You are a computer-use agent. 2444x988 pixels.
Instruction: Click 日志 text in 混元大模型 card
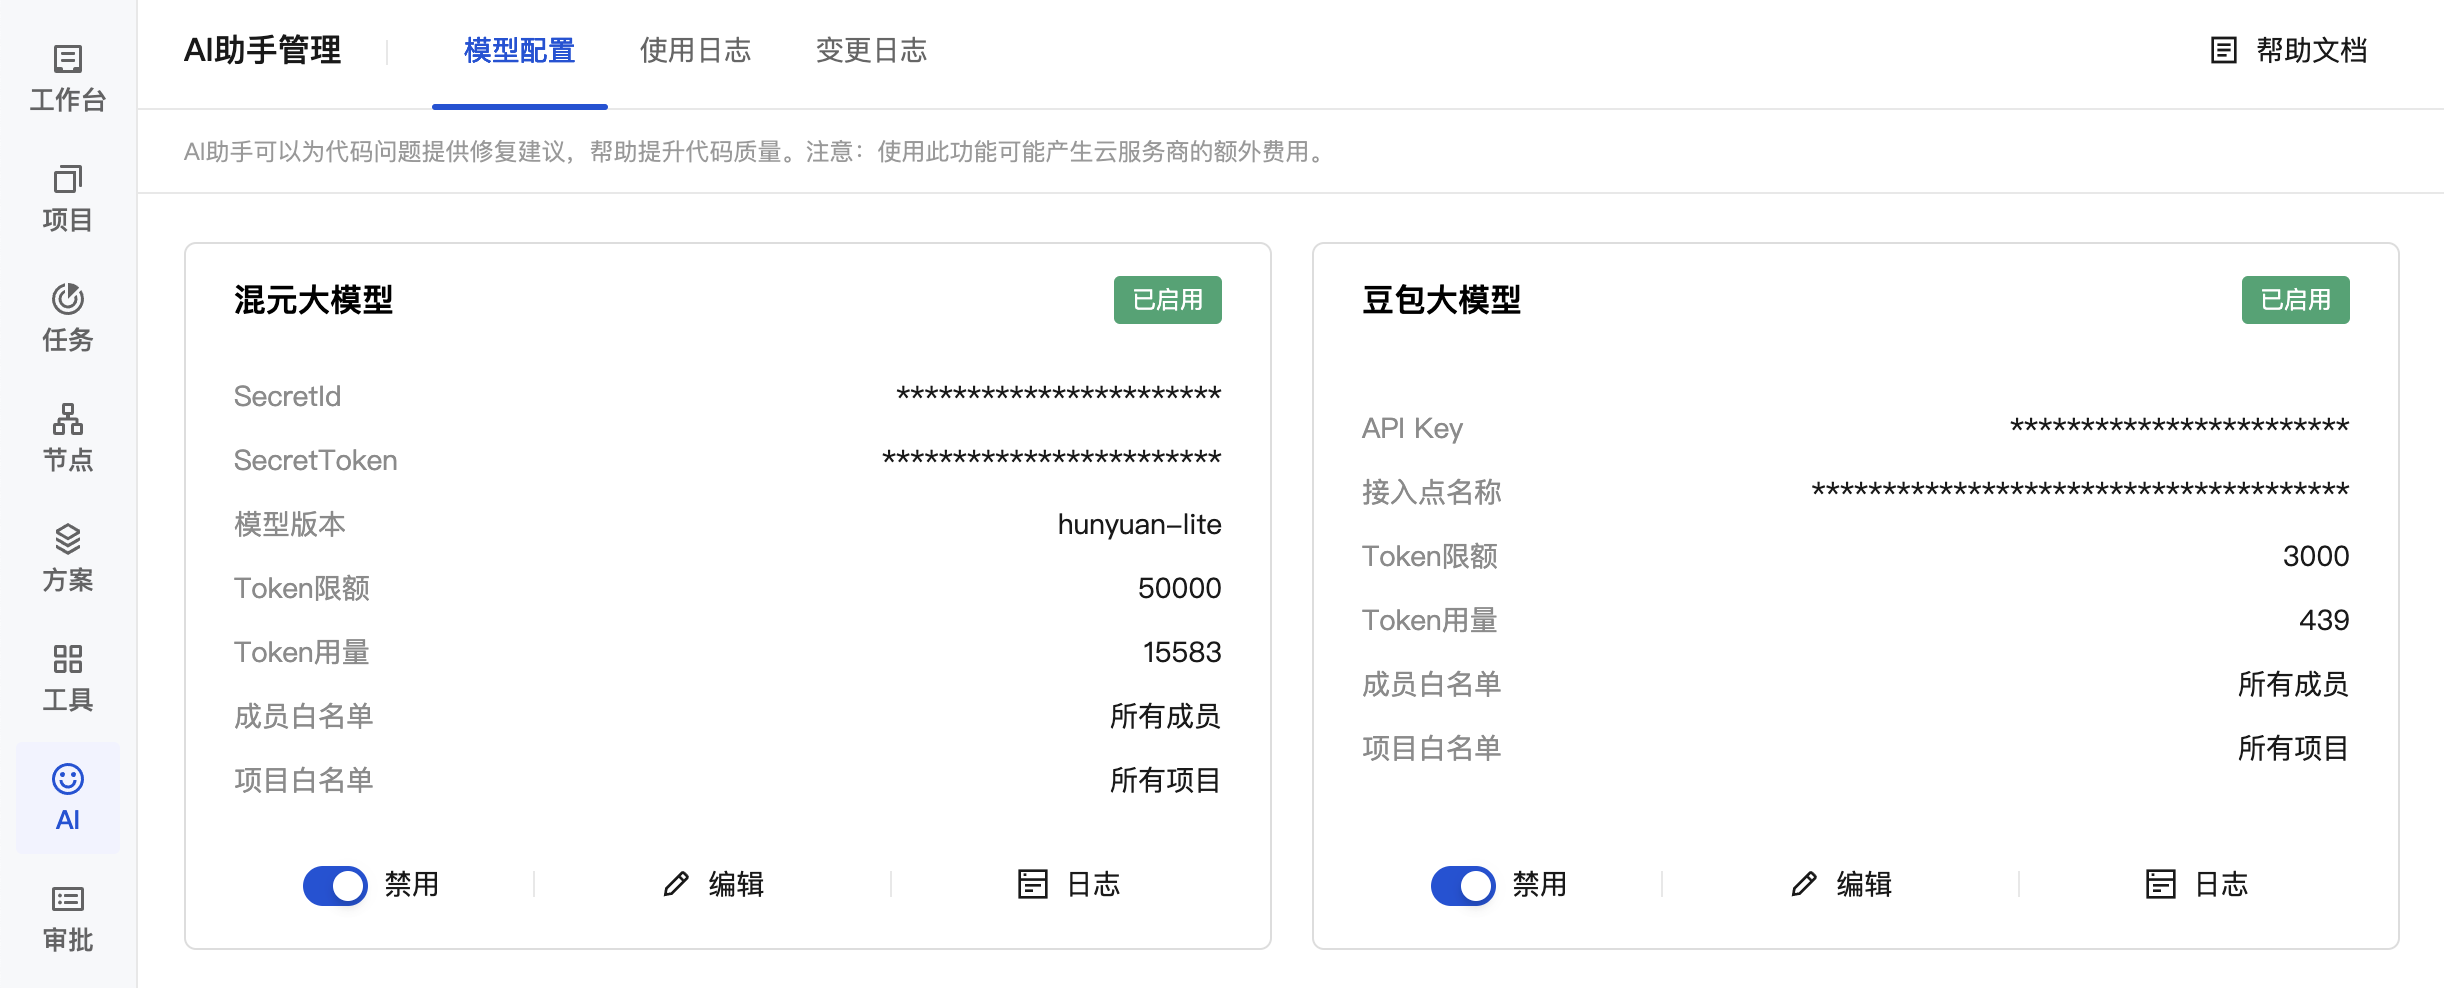pos(1094,884)
